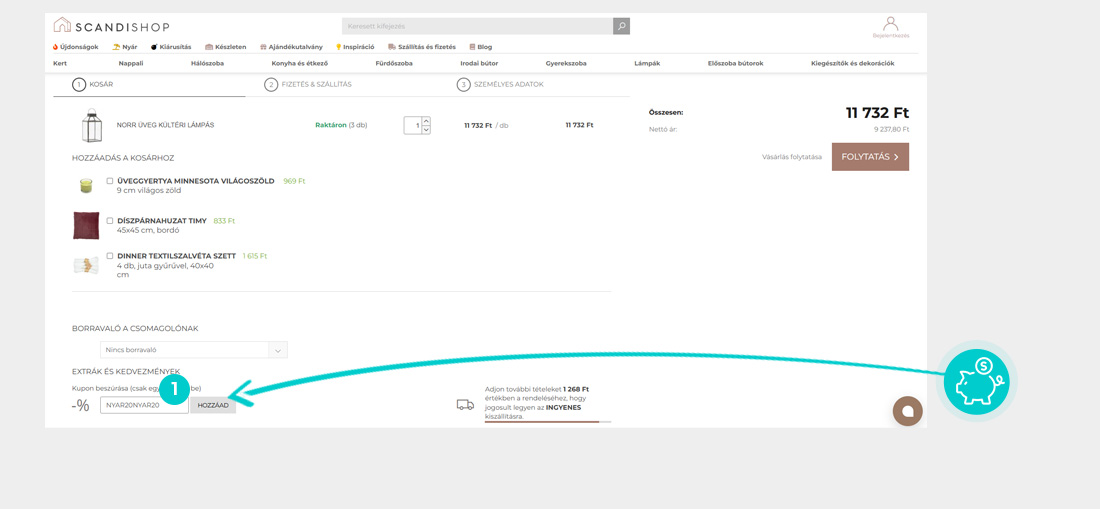Open Ajándékutalvány gift voucher link
Screen dimensions: 1100x509
291,47
